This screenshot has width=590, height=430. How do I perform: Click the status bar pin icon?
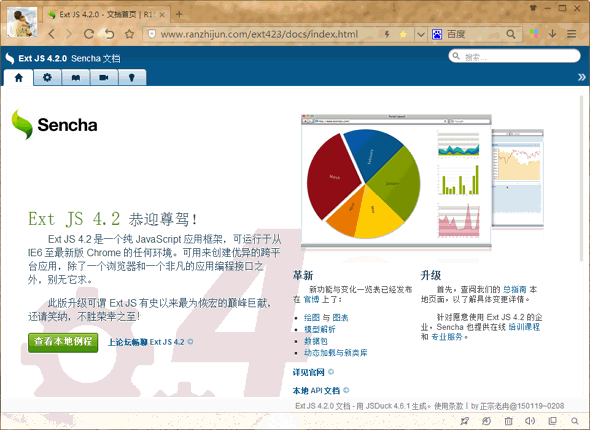click(465, 421)
